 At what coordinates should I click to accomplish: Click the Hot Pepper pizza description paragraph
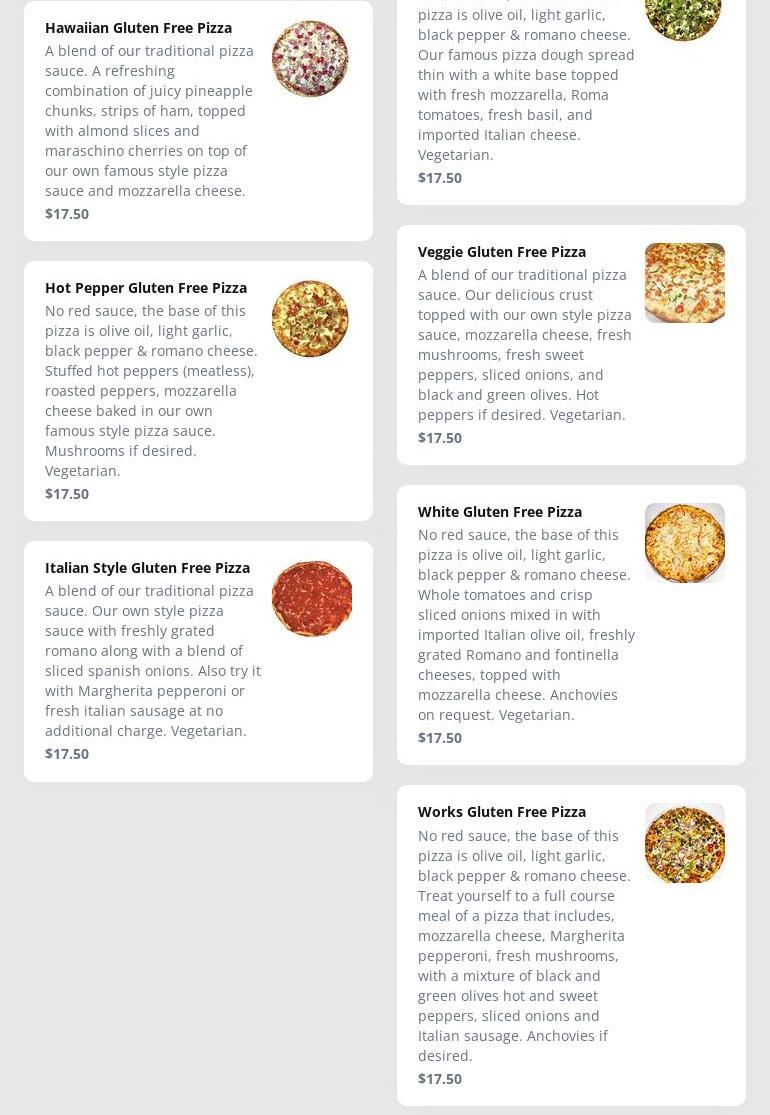pos(151,391)
